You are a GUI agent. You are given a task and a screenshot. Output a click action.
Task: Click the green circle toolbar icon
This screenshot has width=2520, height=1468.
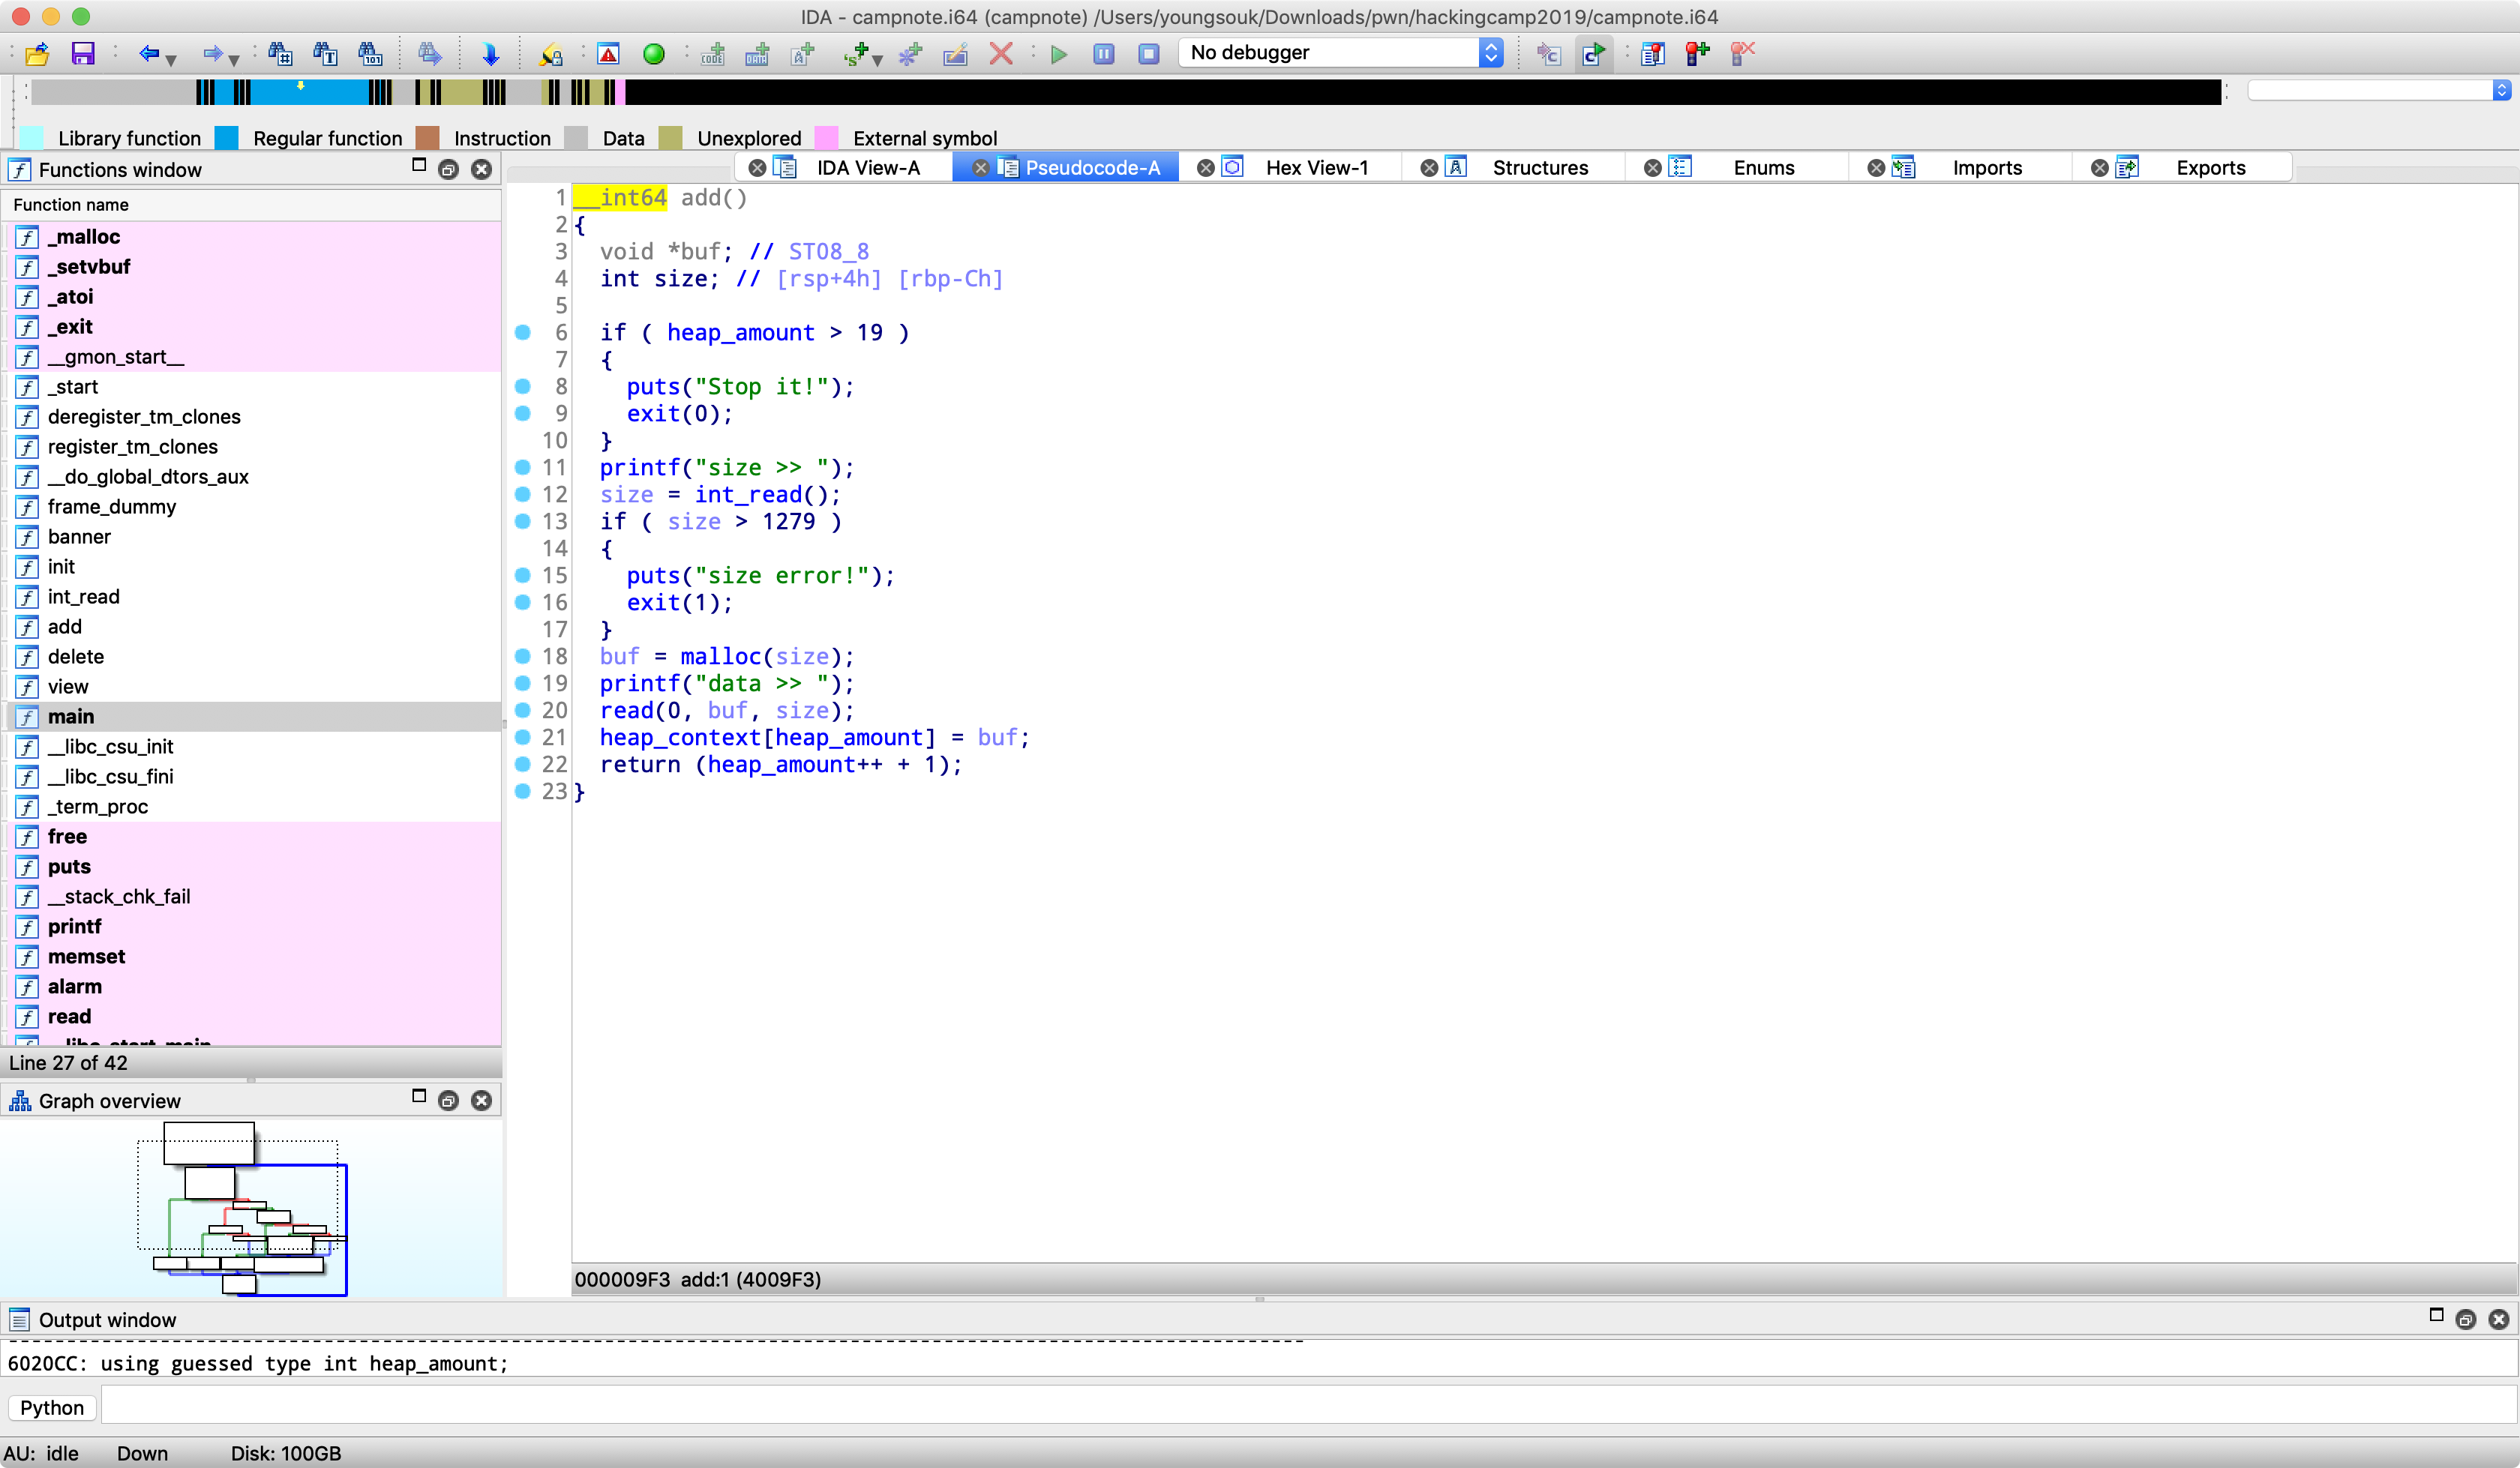[653, 54]
